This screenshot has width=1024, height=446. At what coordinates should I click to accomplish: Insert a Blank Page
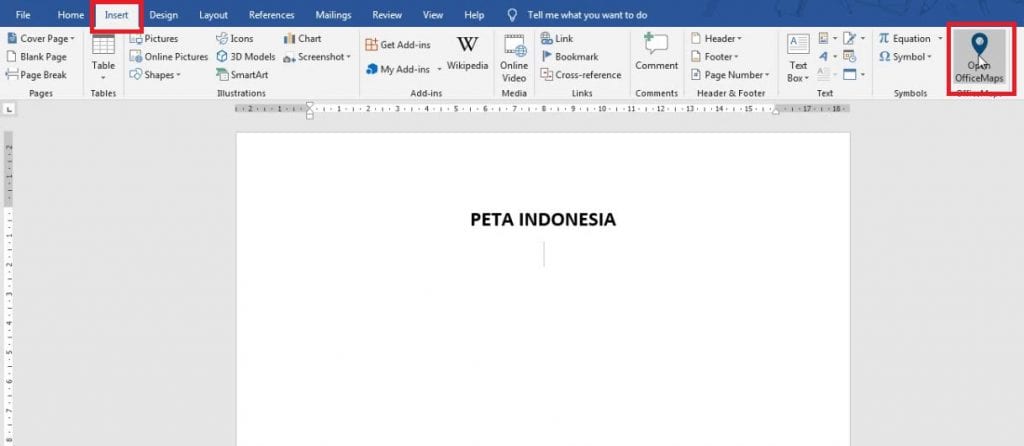pos(37,57)
